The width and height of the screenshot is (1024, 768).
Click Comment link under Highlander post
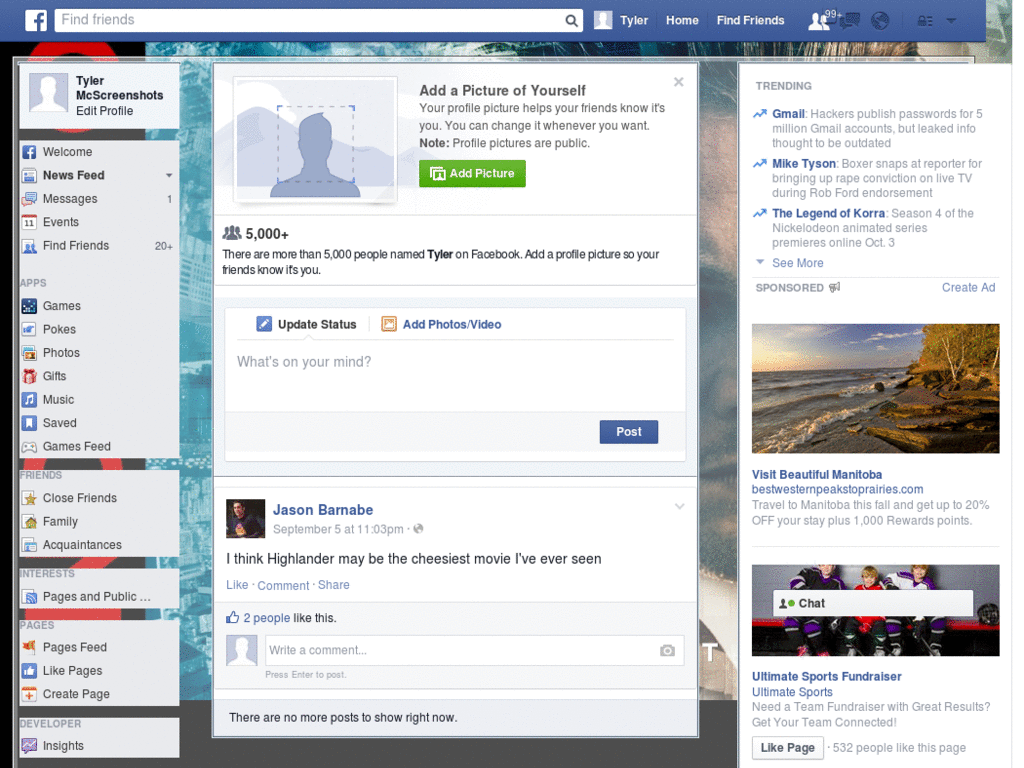pyautogui.click(x=283, y=586)
